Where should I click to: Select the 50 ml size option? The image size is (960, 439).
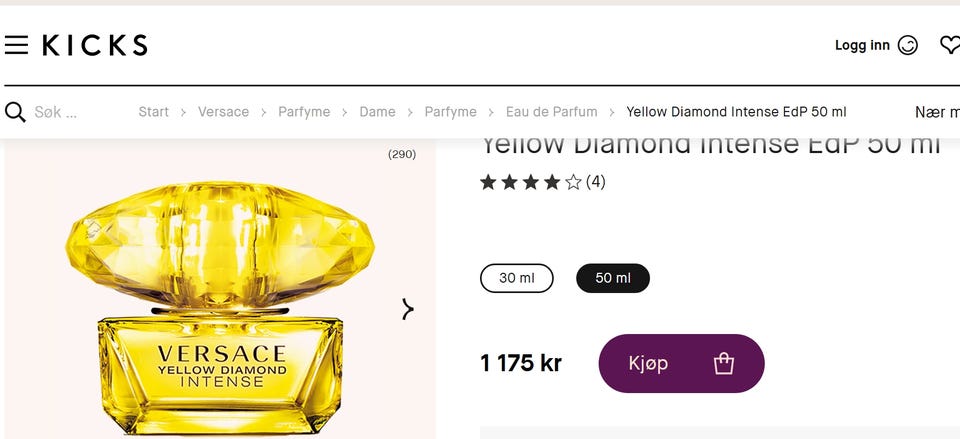[613, 278]
